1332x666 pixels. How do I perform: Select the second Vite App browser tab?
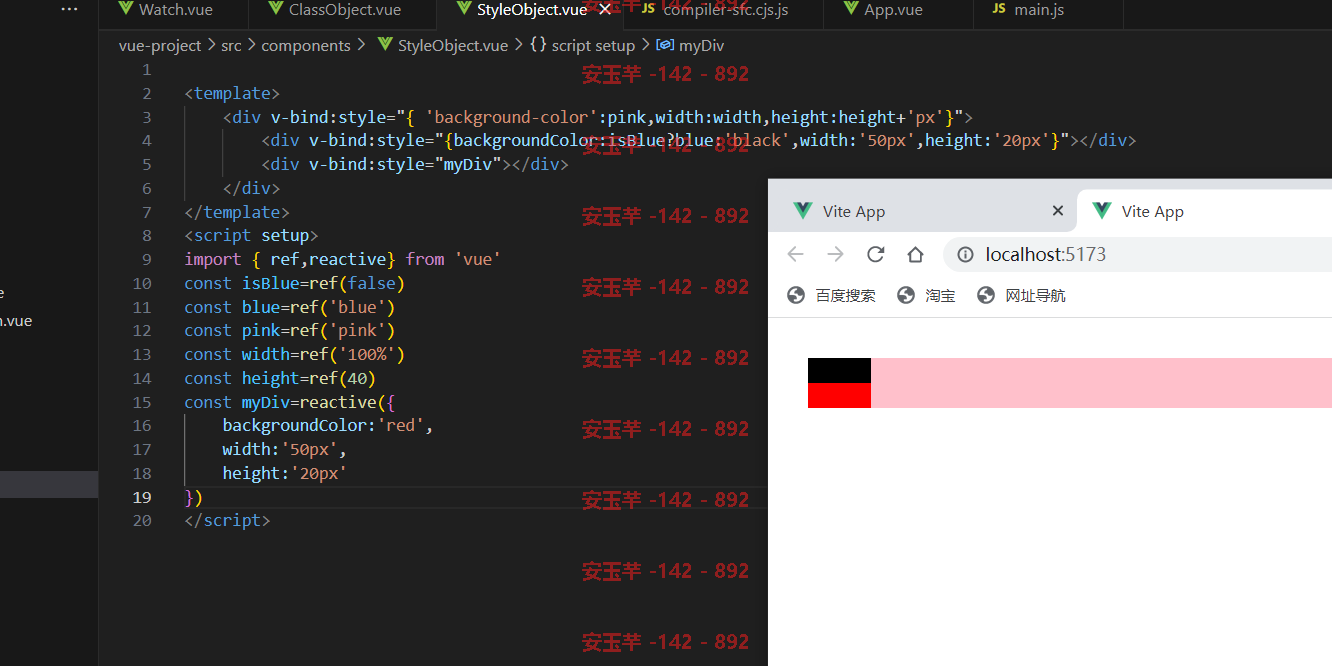coord(1205,211)
